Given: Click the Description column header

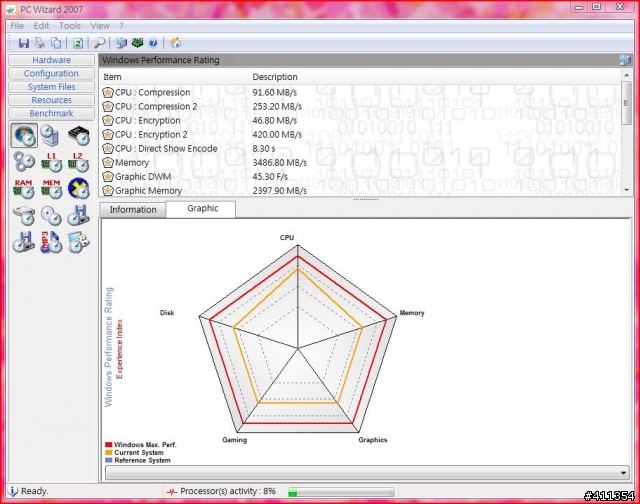Looking at the screenshot, I should point(434,77).
